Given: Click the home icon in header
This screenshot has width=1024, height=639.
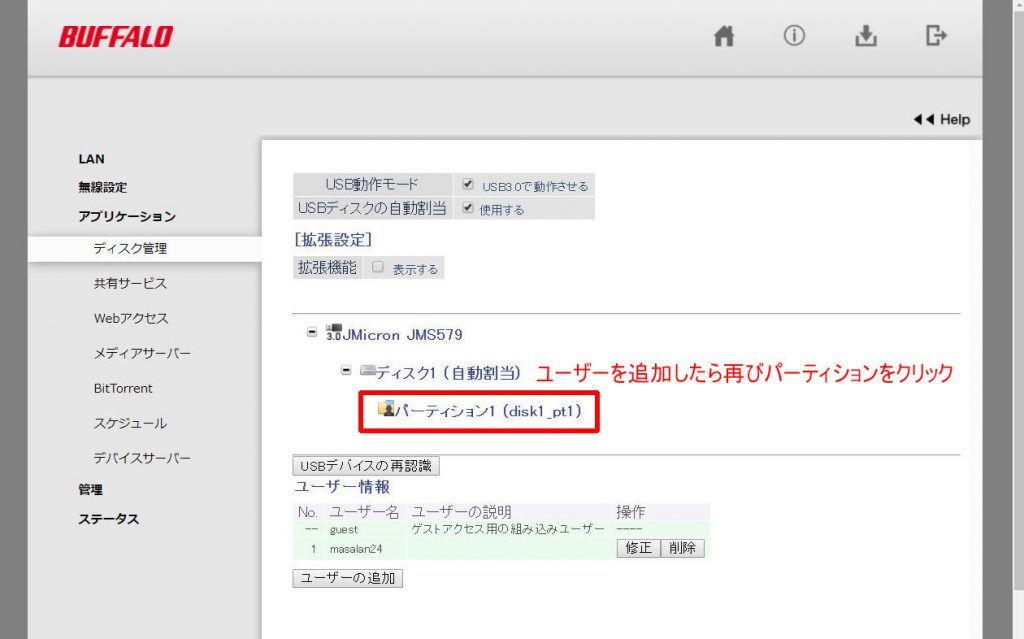Looking at the screenshot, I should [x=724, y=36].
